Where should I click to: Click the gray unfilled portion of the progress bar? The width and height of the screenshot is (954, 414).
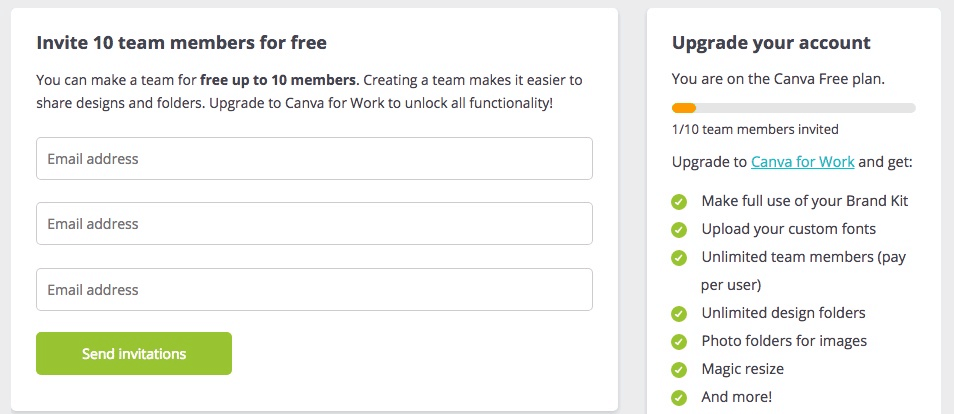tap(806, 108)
